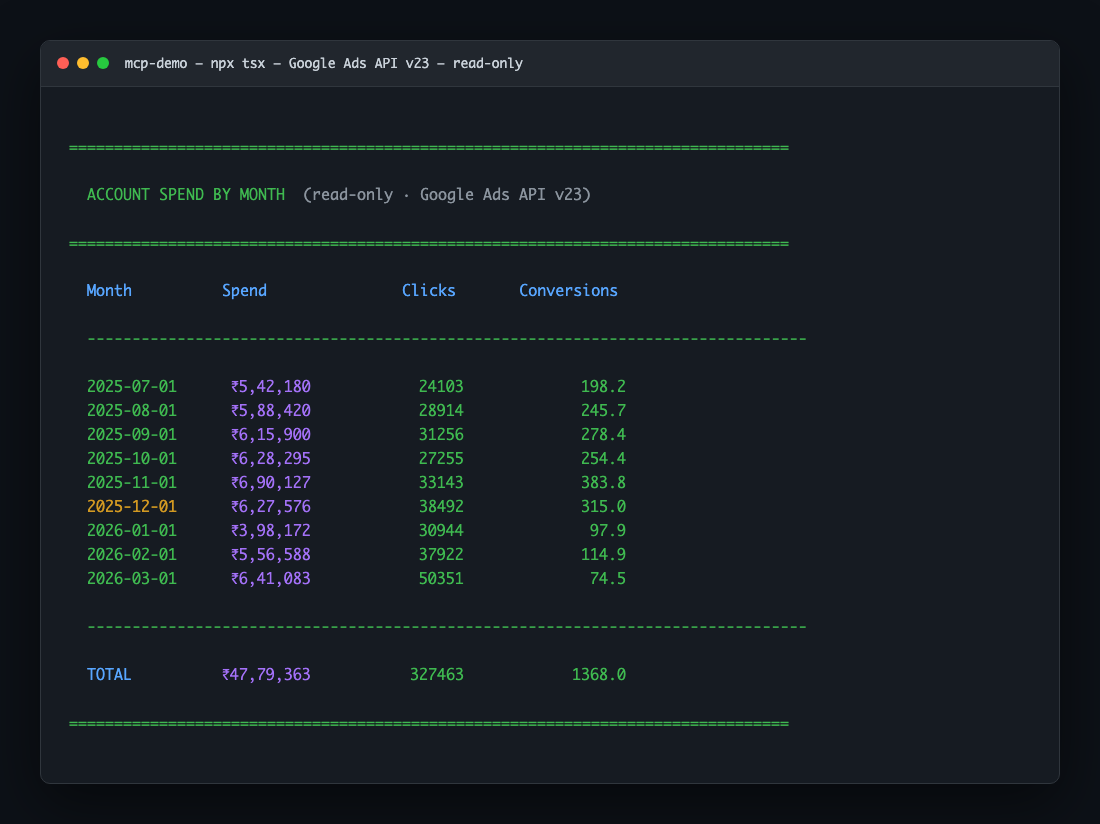Click the total conversions 1368.0
The width and height of the screenshot is (1100, 824).
coord(599,674)
